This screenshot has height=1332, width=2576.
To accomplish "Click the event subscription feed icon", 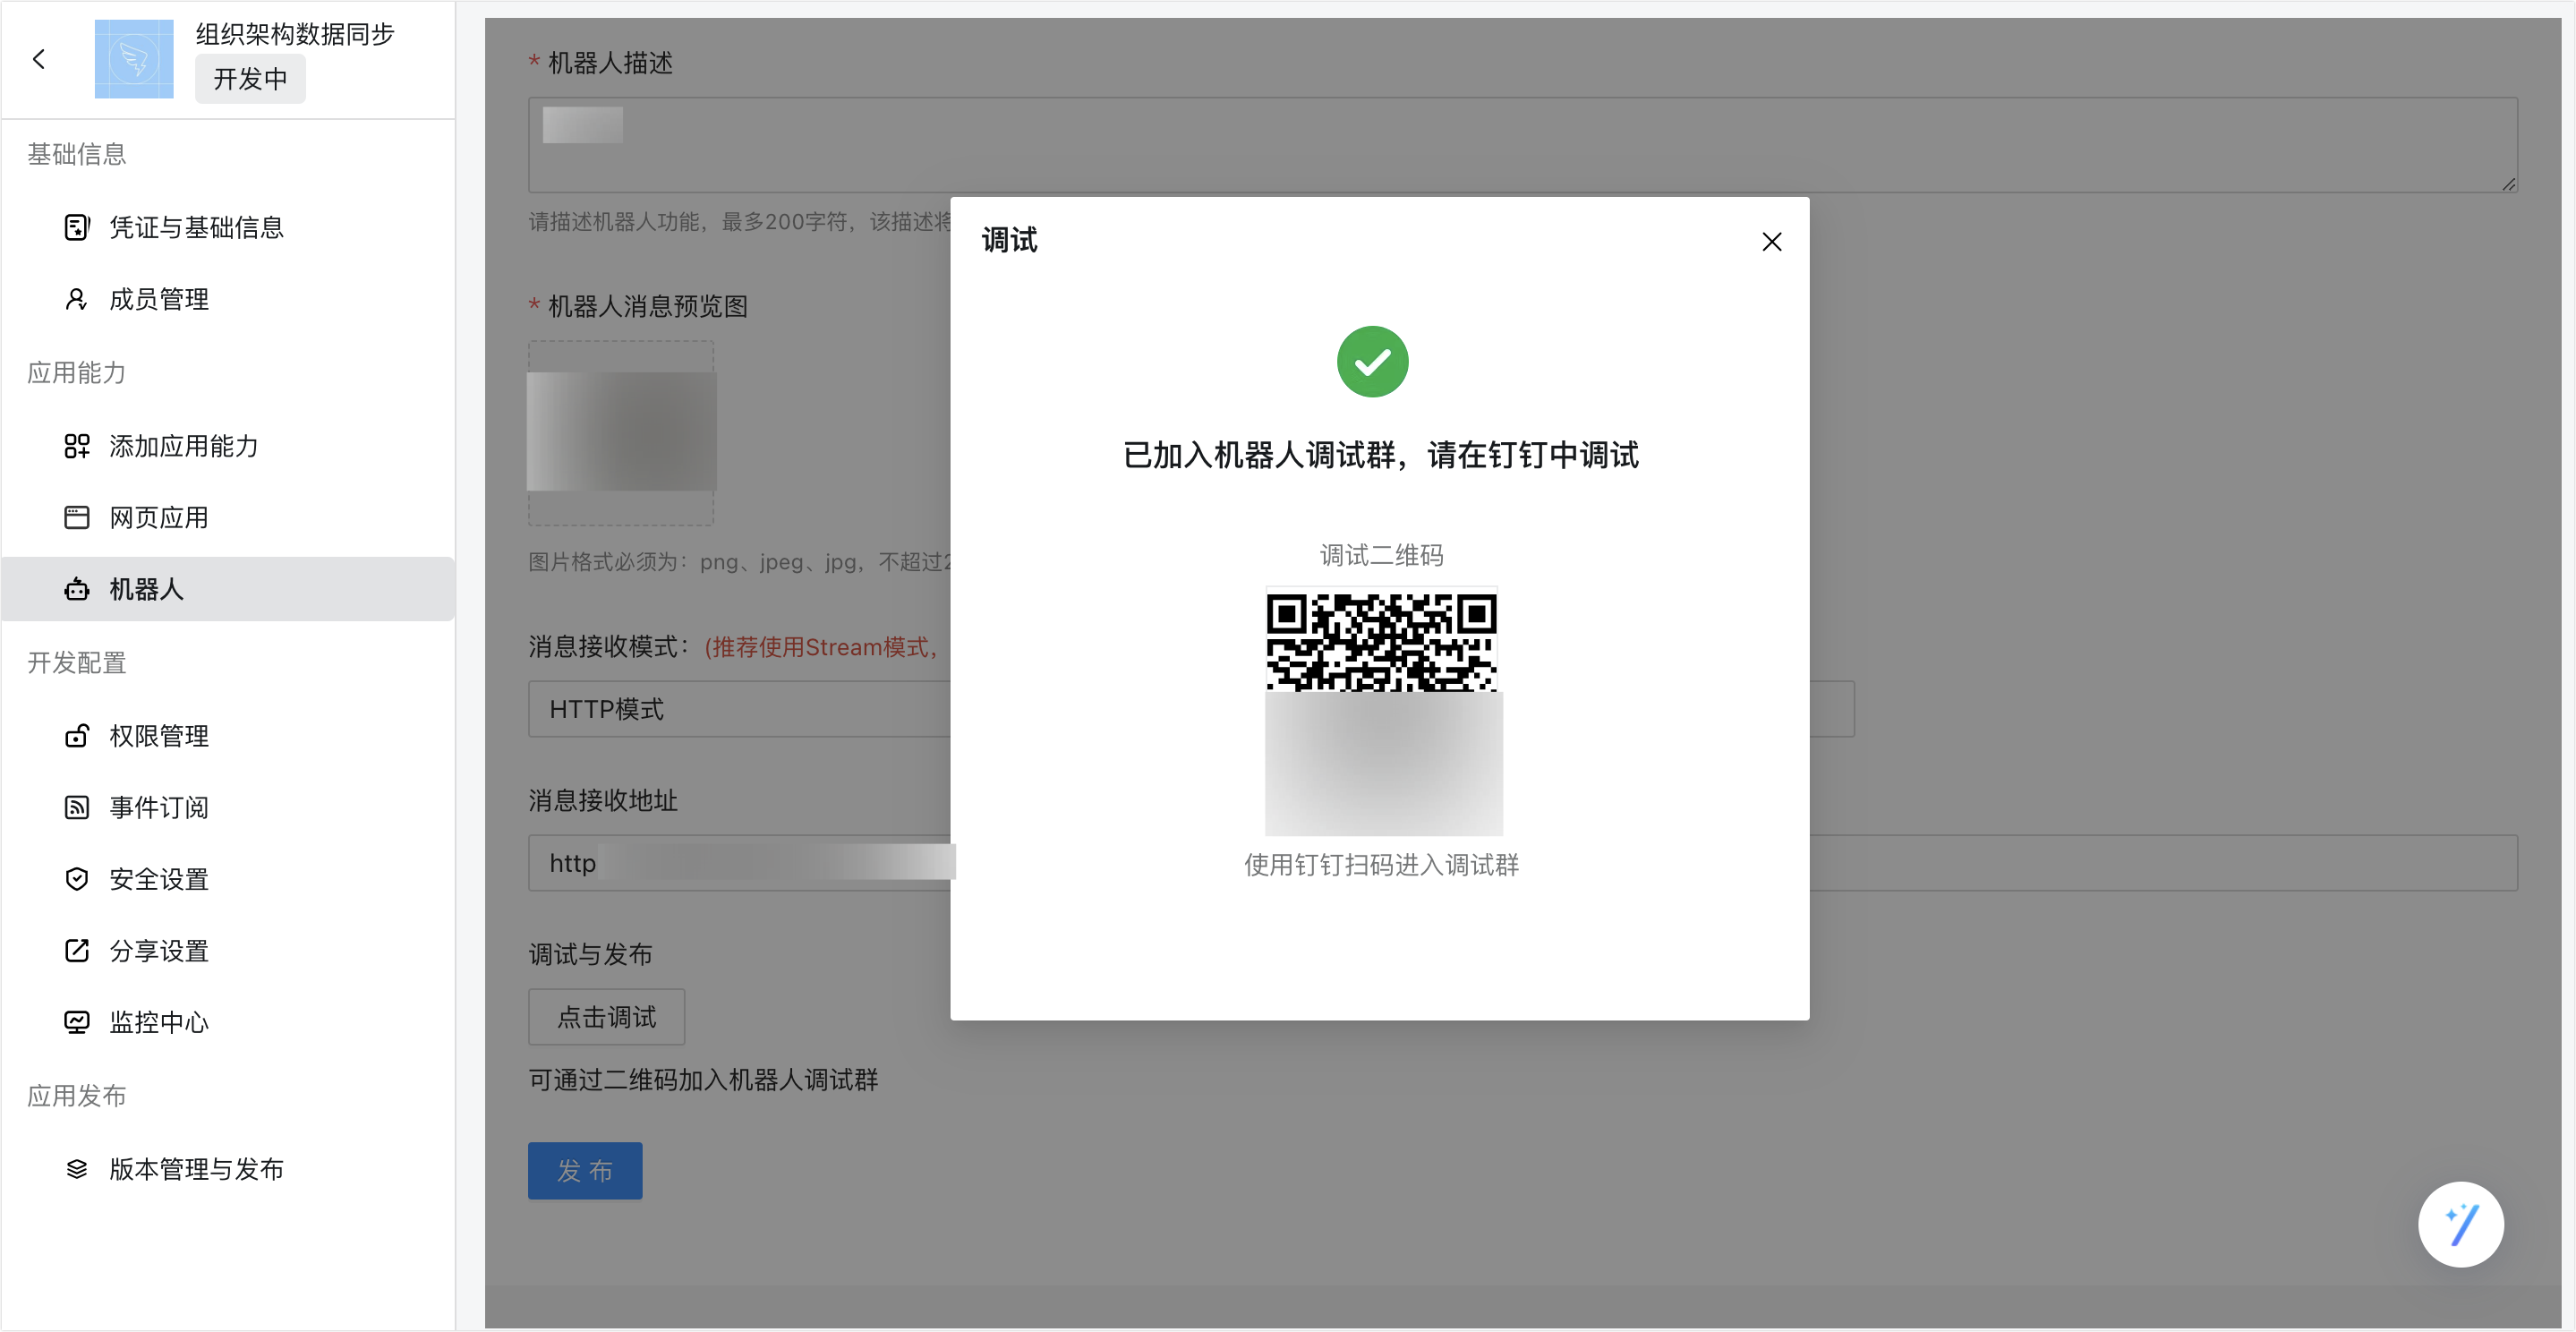I will [x=77, y=807].
